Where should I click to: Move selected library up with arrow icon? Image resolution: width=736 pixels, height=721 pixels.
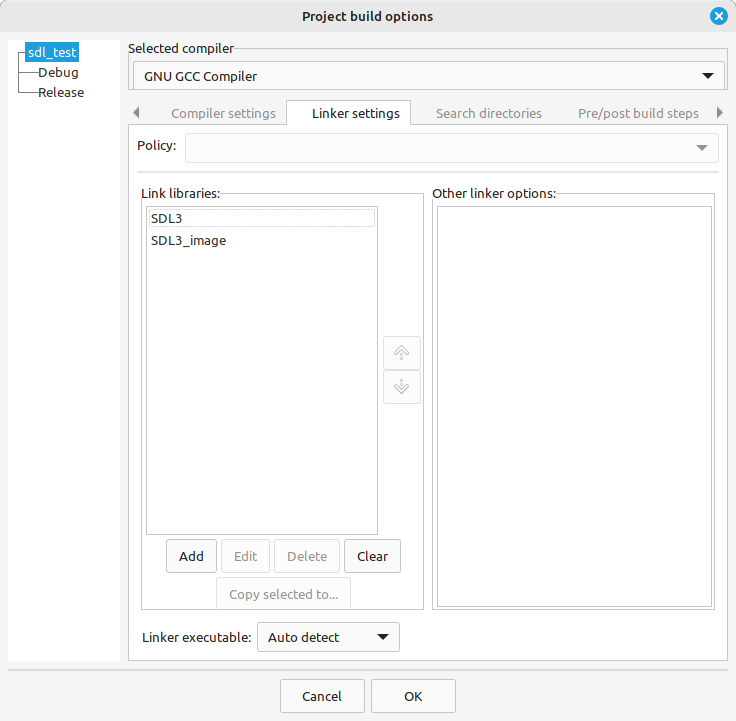click(401, 353)
